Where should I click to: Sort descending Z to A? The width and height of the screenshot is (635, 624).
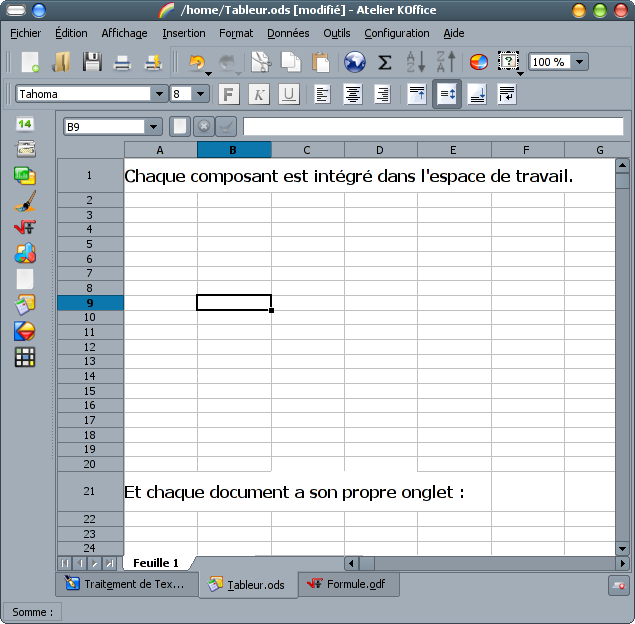click(446, 62)
